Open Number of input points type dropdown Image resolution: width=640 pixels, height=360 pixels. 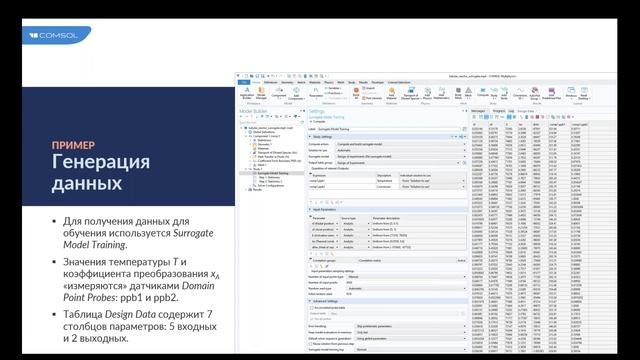click(x=406, y=277)
